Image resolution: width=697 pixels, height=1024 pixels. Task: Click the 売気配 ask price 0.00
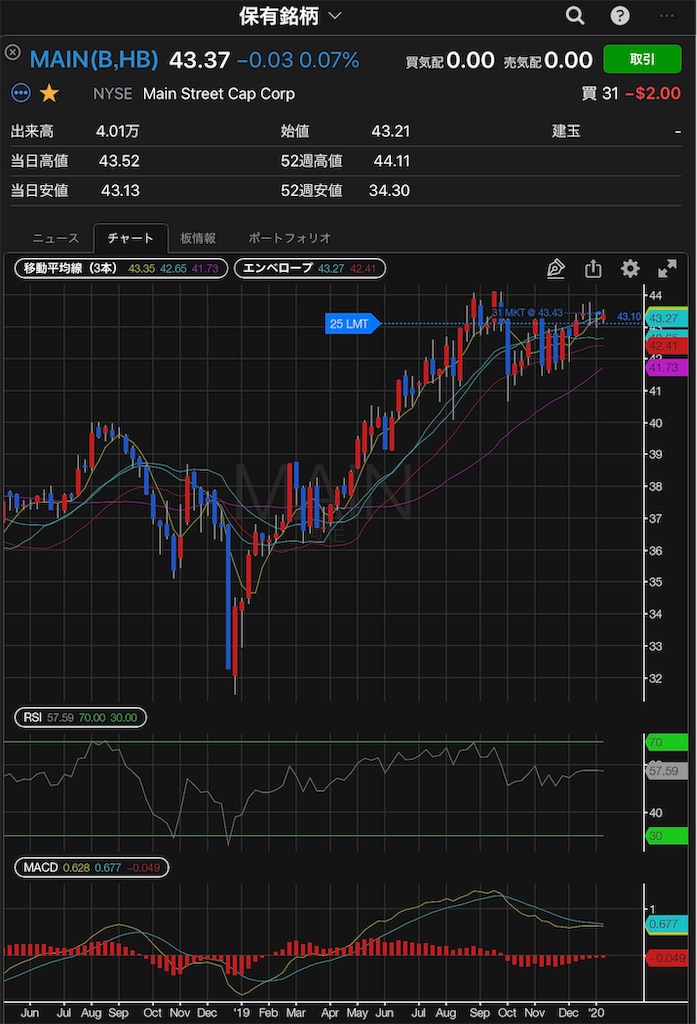click(568, 60)
